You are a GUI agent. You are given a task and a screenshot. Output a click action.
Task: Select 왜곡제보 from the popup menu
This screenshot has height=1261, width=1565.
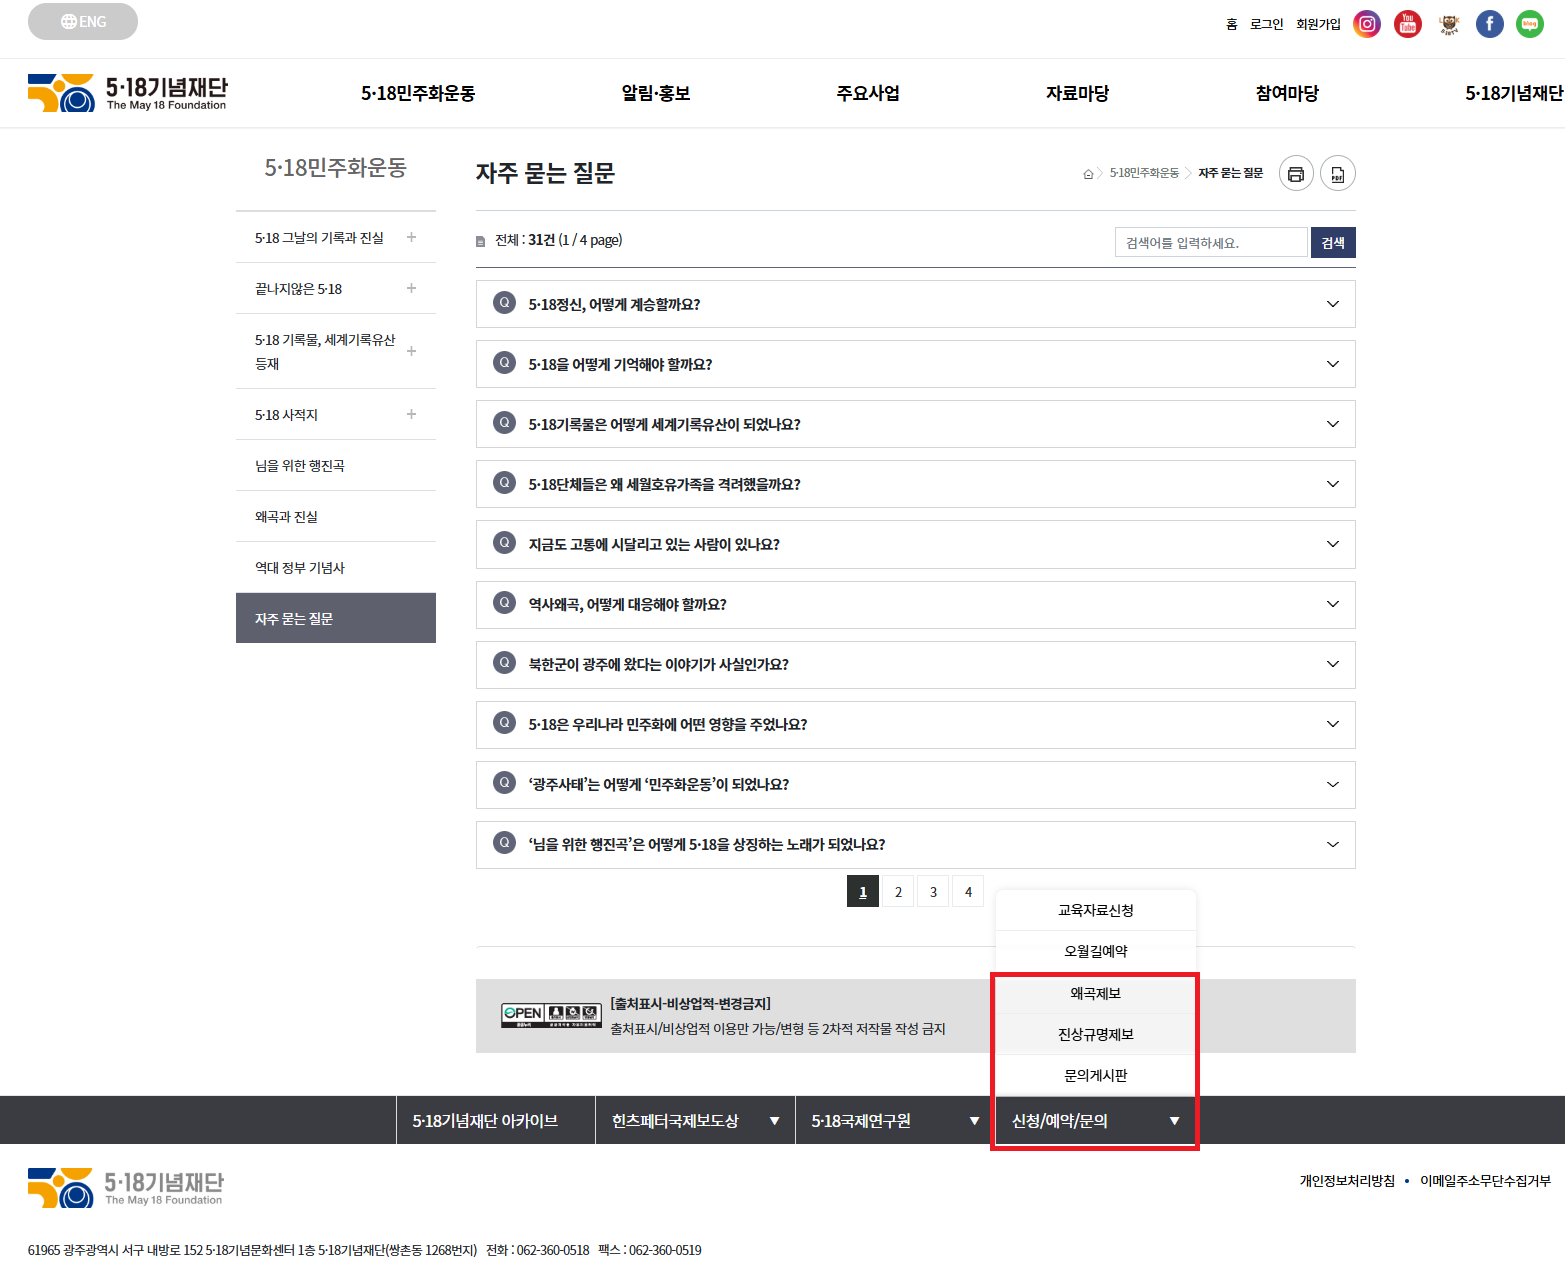pyautogui.click(x=1094, y=994)
